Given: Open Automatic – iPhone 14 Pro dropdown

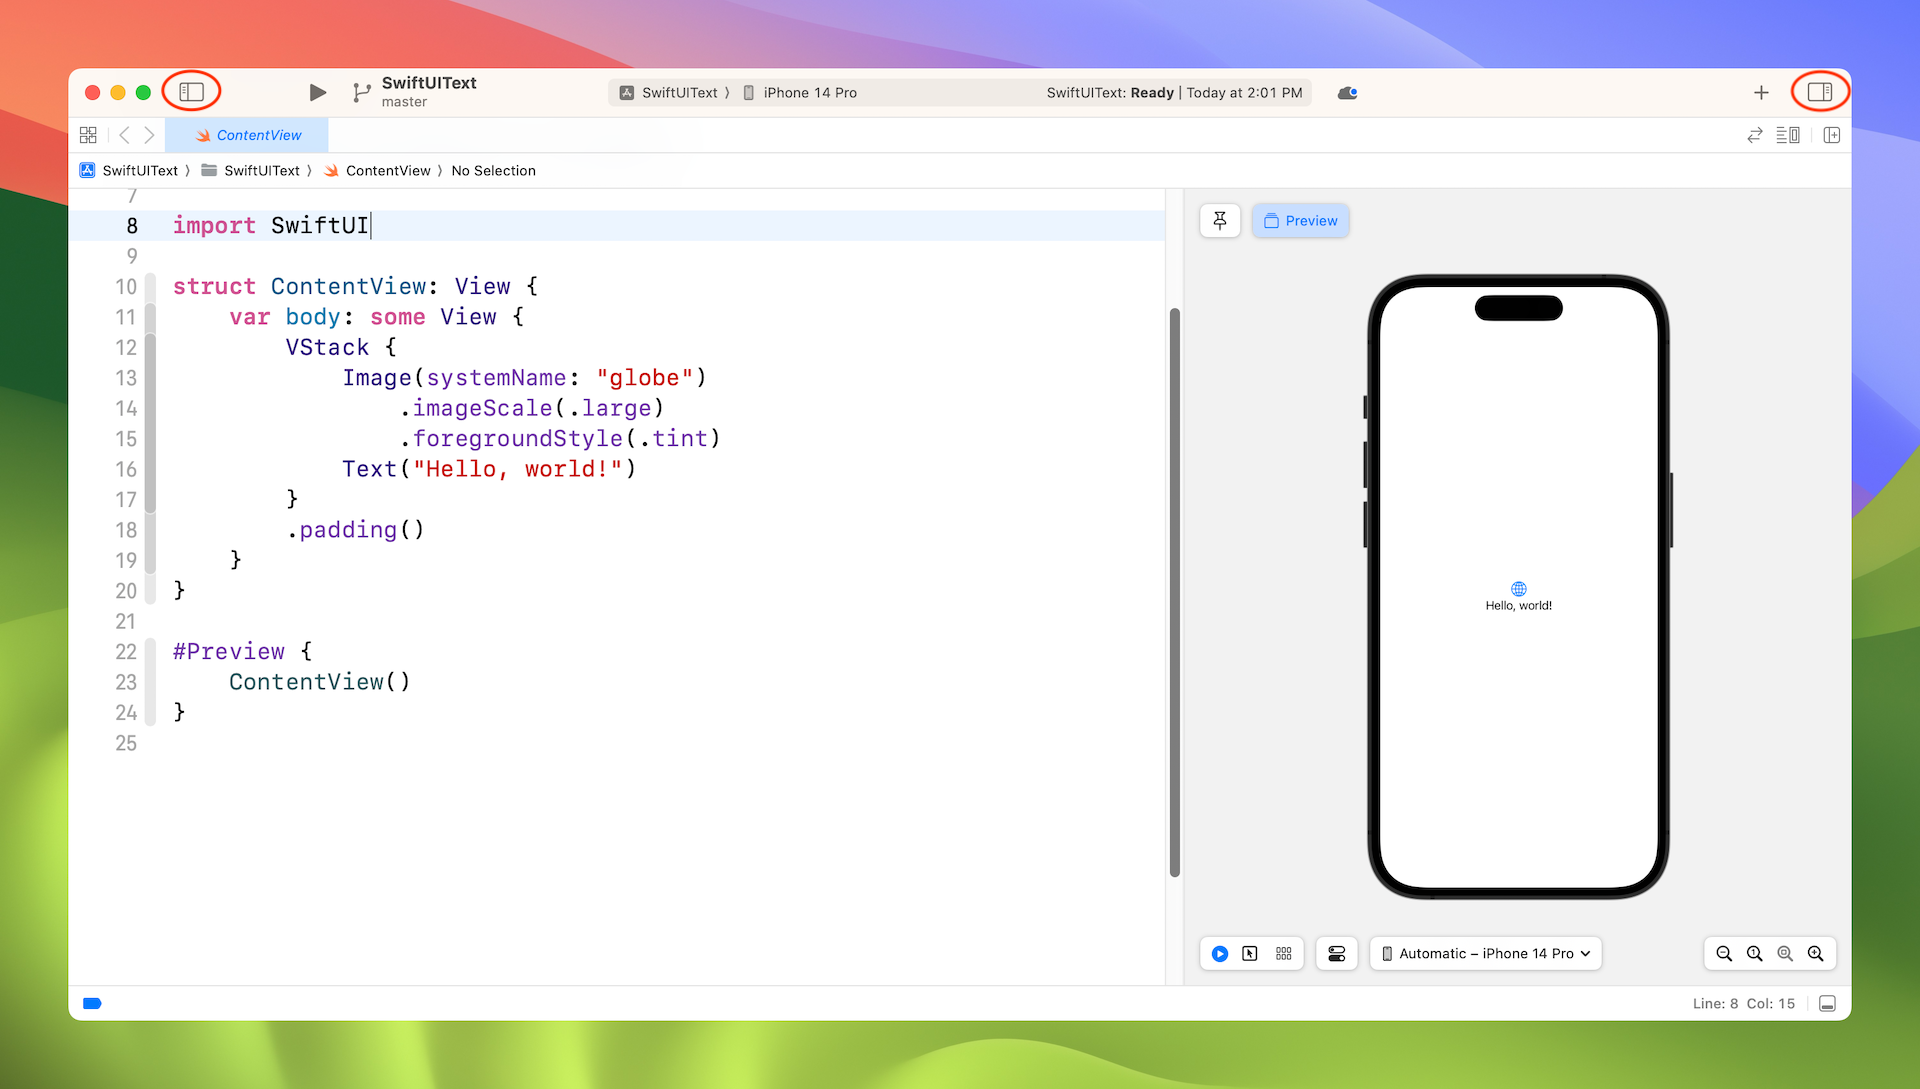Looking at the screenshot, I should (1486, 953).
